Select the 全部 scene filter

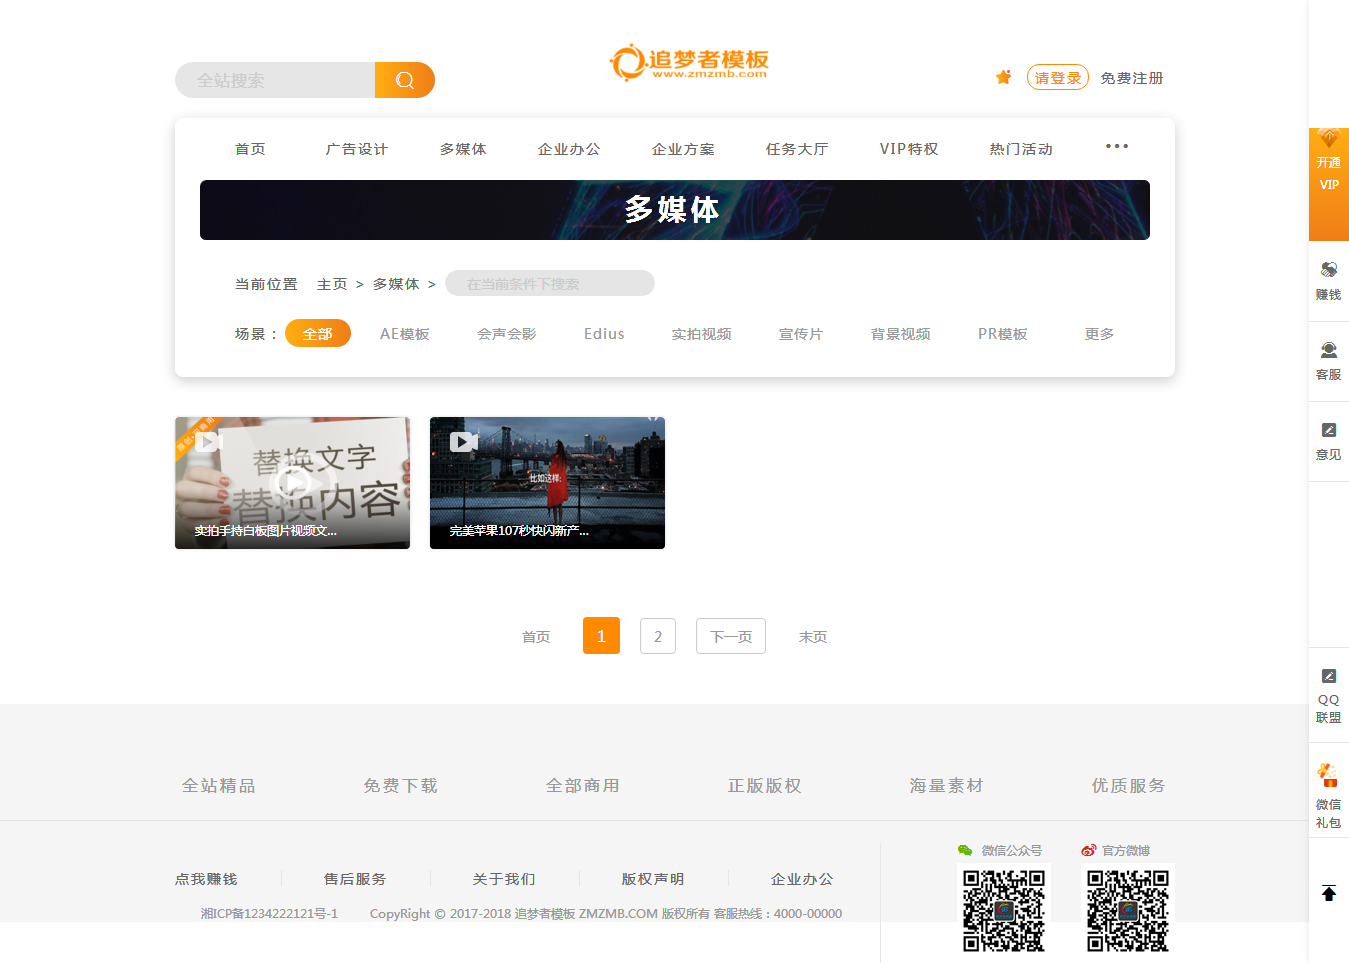click(x=317, y=334)
